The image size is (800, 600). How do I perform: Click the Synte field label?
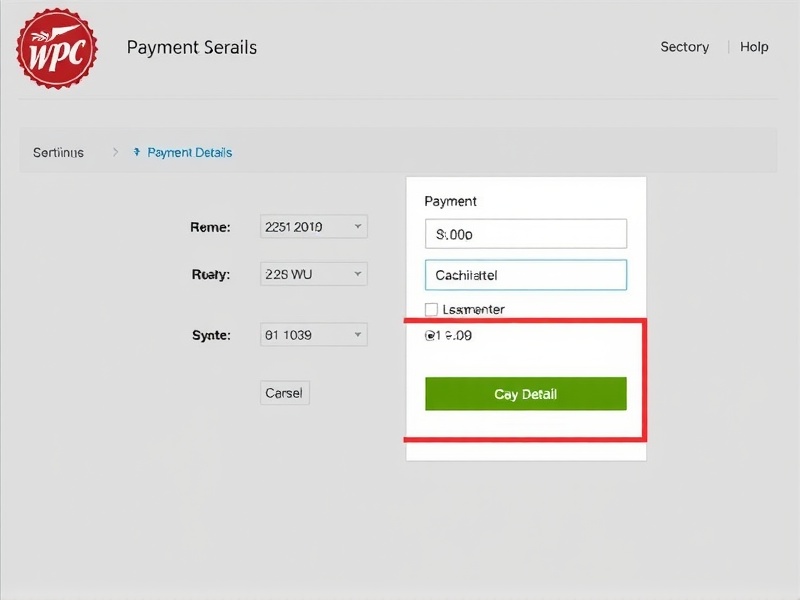pyautogui.click(x=210, y=335)
